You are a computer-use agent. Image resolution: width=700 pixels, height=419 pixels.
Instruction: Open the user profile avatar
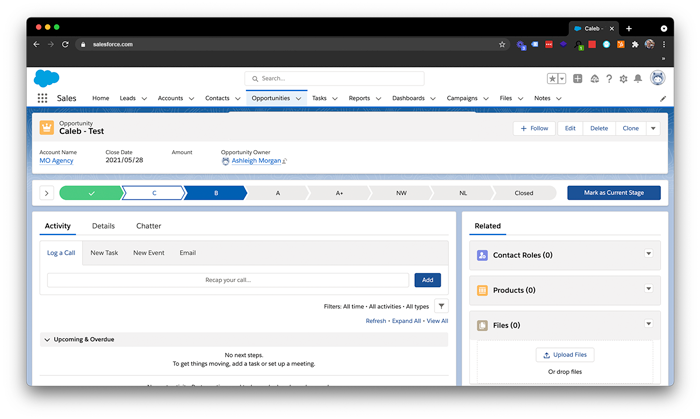[658, 78]
